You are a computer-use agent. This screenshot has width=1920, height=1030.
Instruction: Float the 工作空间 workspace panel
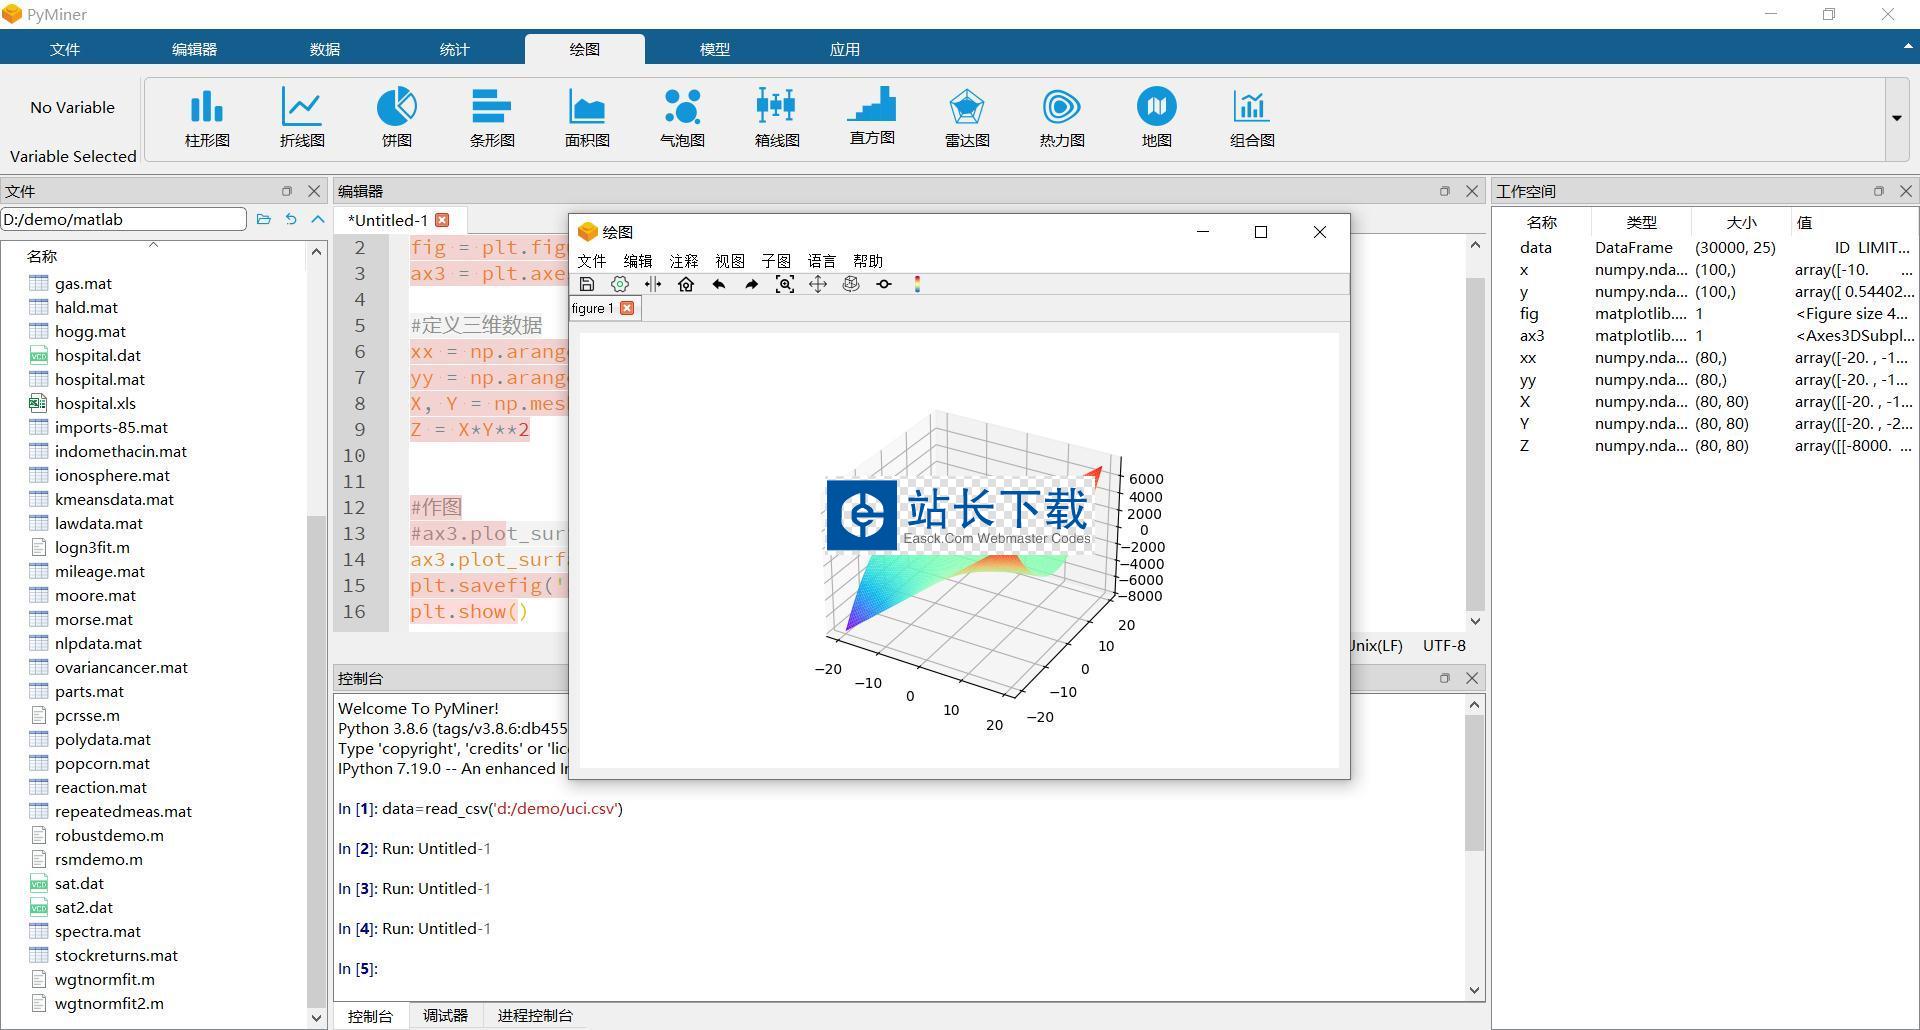1878,191
